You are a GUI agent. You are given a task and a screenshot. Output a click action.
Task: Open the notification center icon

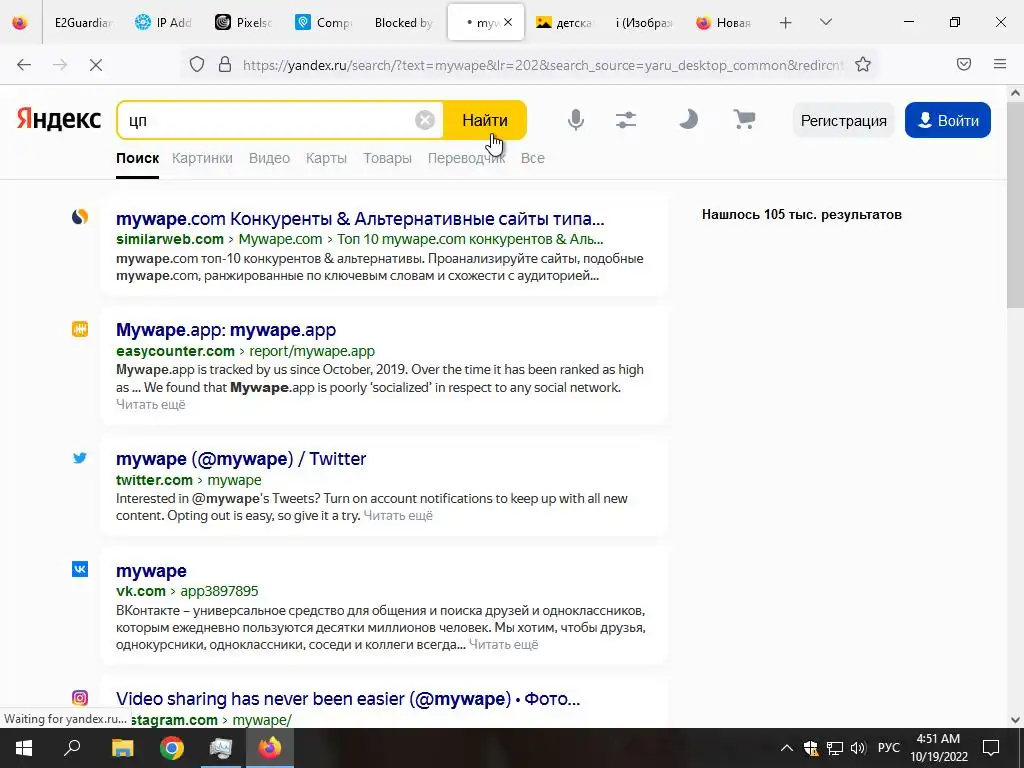pyautogui.click(x=991, y=748)
